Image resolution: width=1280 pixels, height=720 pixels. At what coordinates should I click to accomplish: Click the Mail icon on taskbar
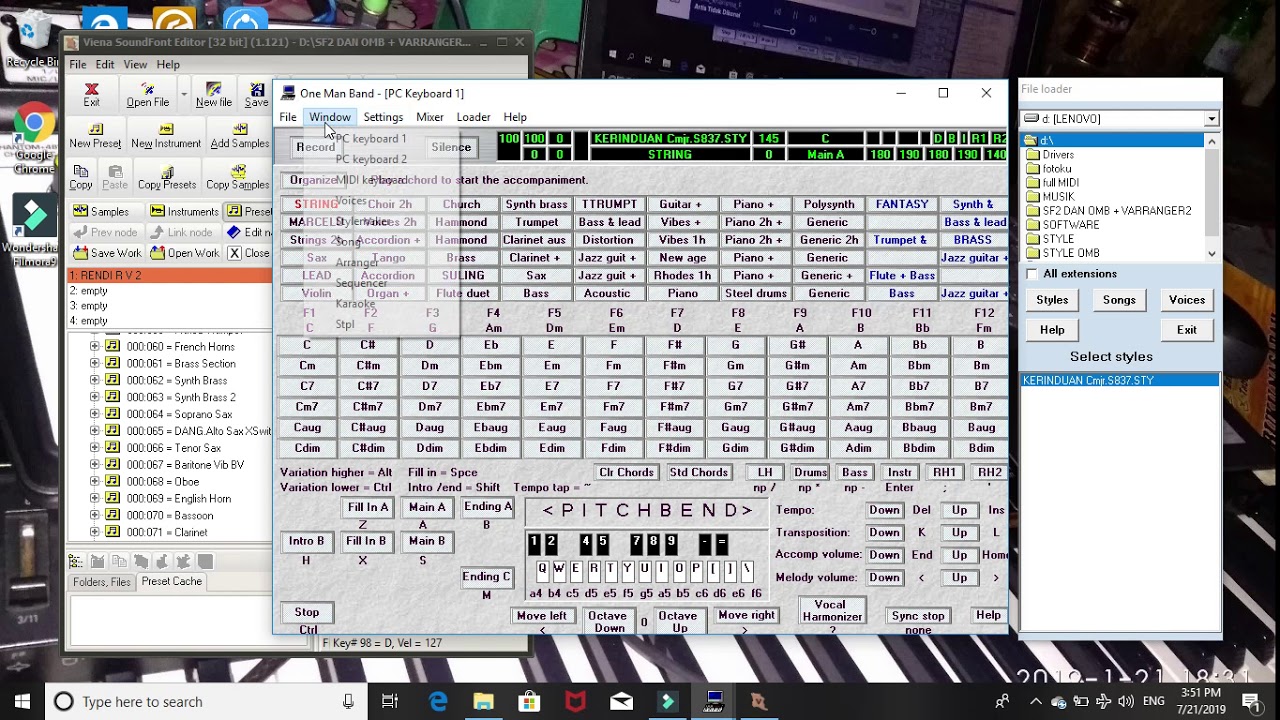click(621, 701)
